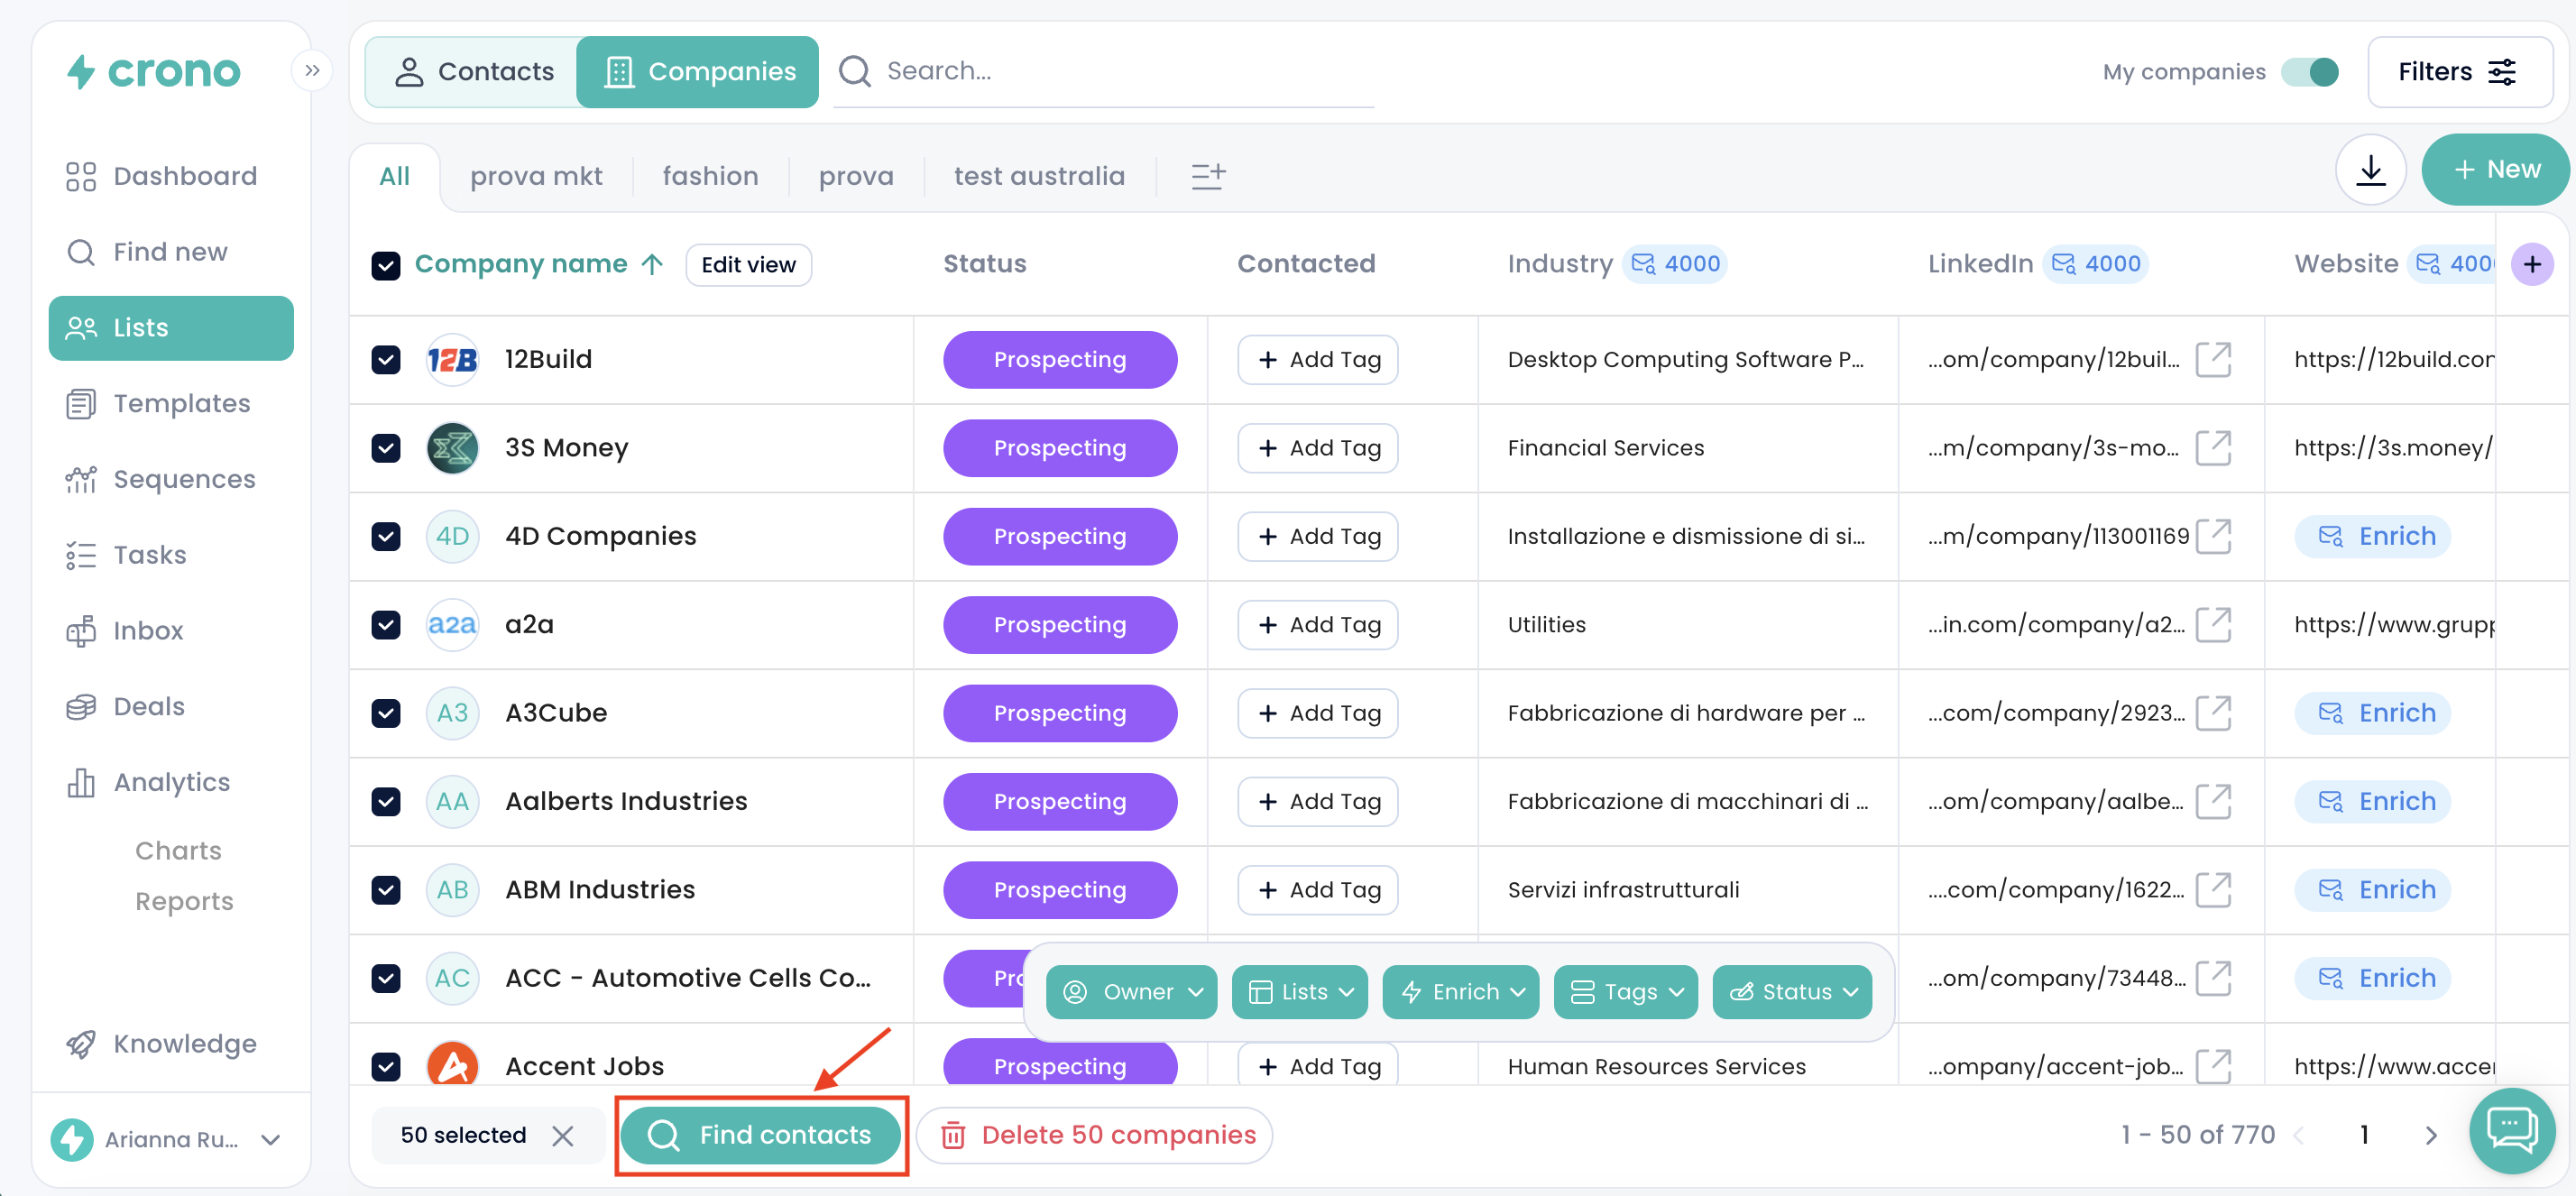Uncheck the 3S Money row checkbox

[386, 448]
